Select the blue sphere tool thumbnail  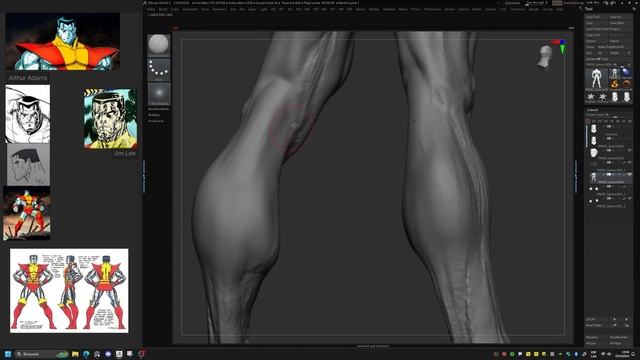point(626,73)
